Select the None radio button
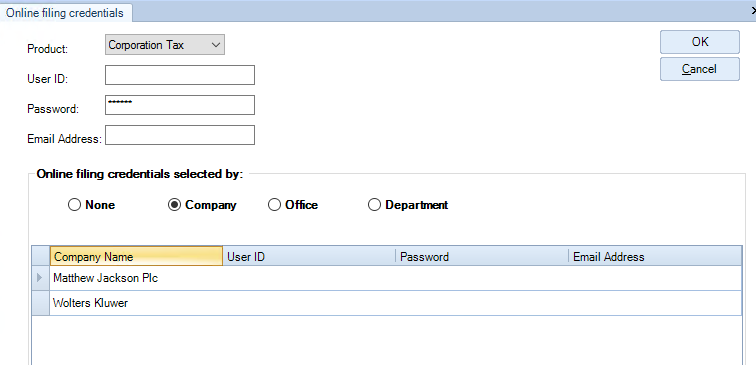 click(x=92, y=205)
